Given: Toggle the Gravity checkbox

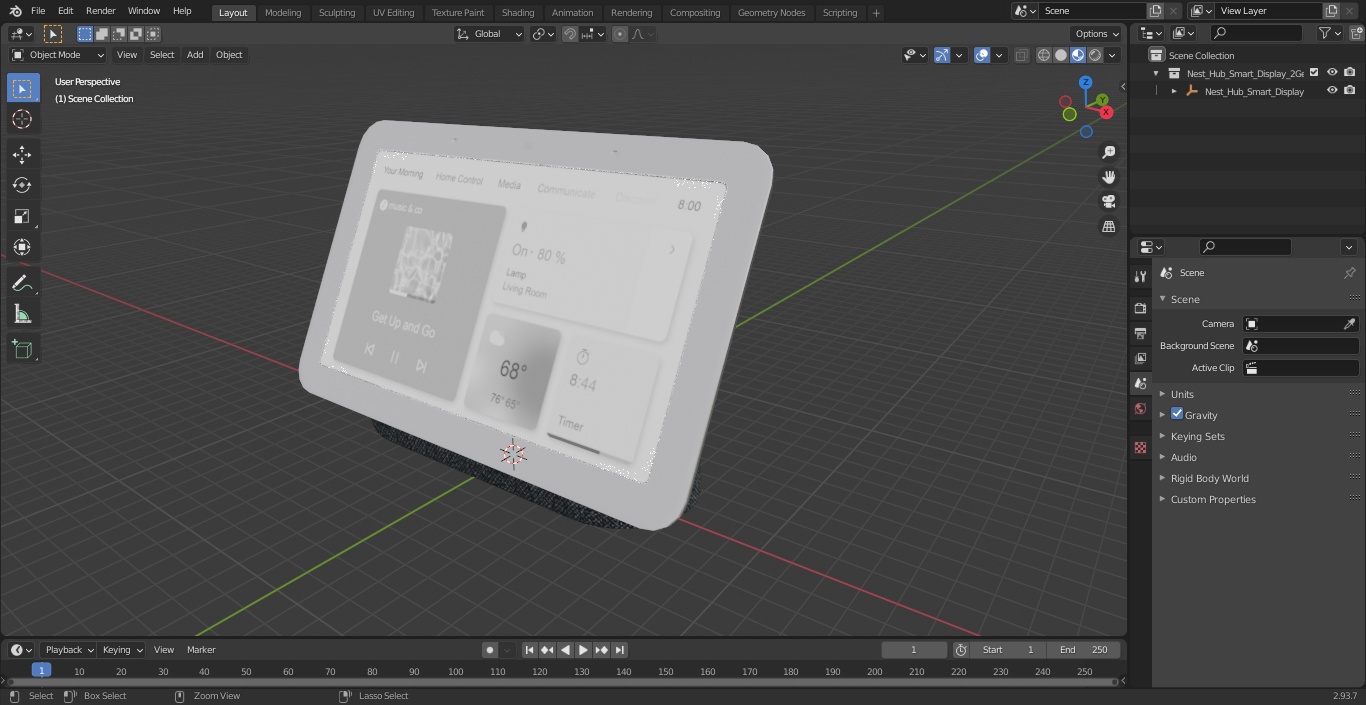Looking at the screenshot, I should (1177, 414).
